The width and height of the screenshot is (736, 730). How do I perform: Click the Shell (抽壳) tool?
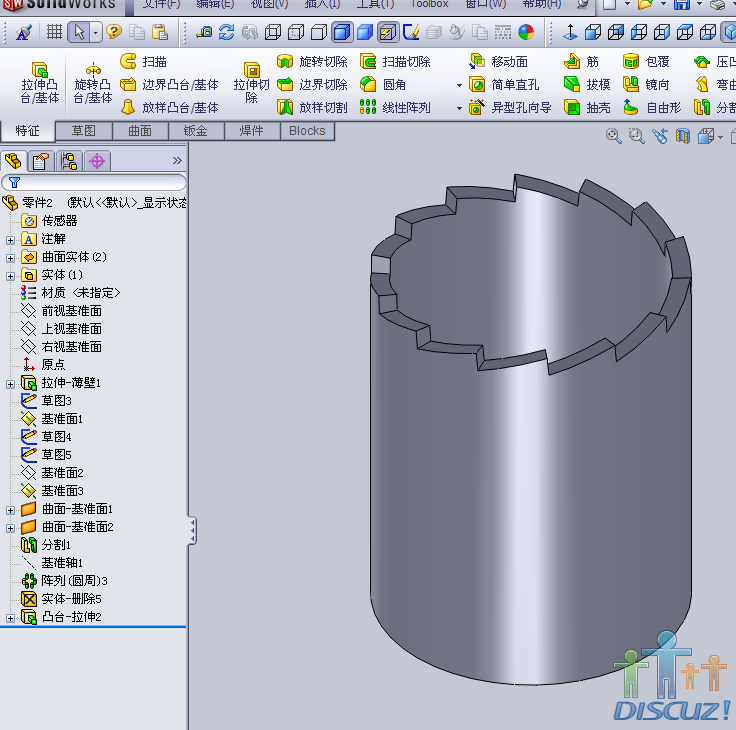tap(587, 107)
